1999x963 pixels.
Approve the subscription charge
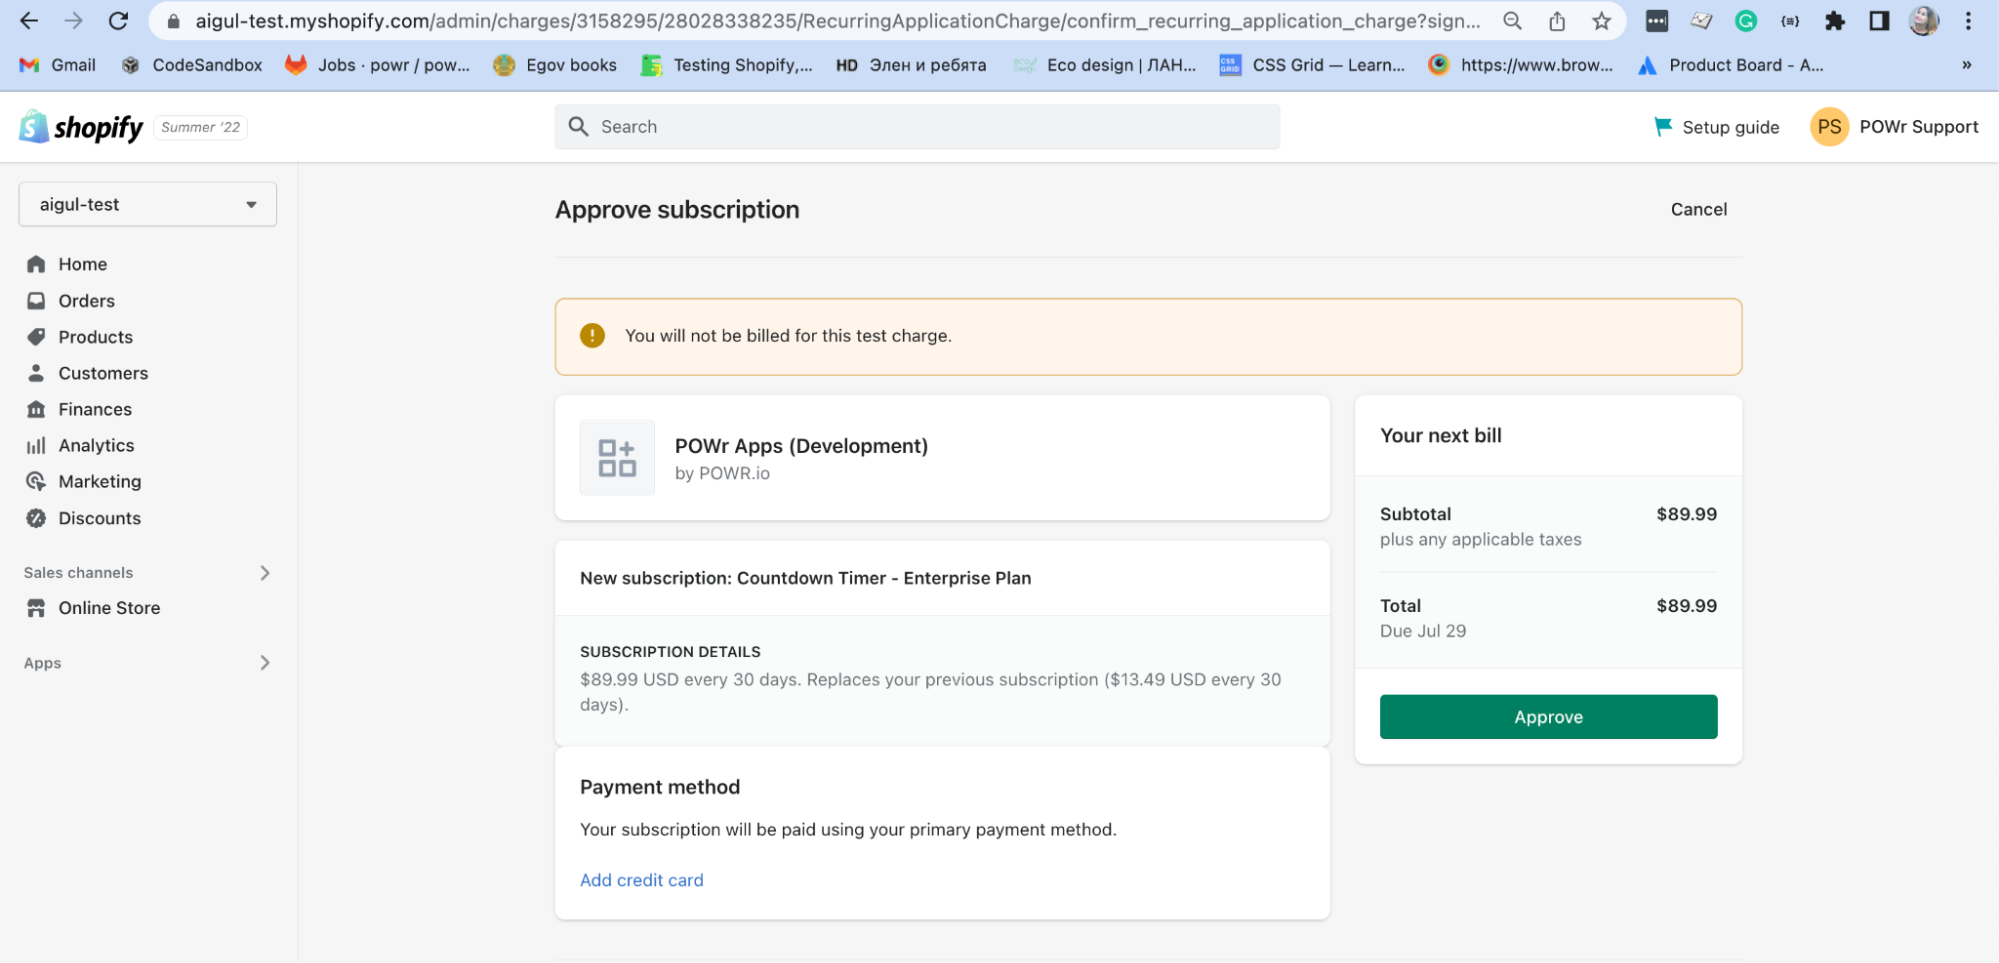[x=1547, y=717]
